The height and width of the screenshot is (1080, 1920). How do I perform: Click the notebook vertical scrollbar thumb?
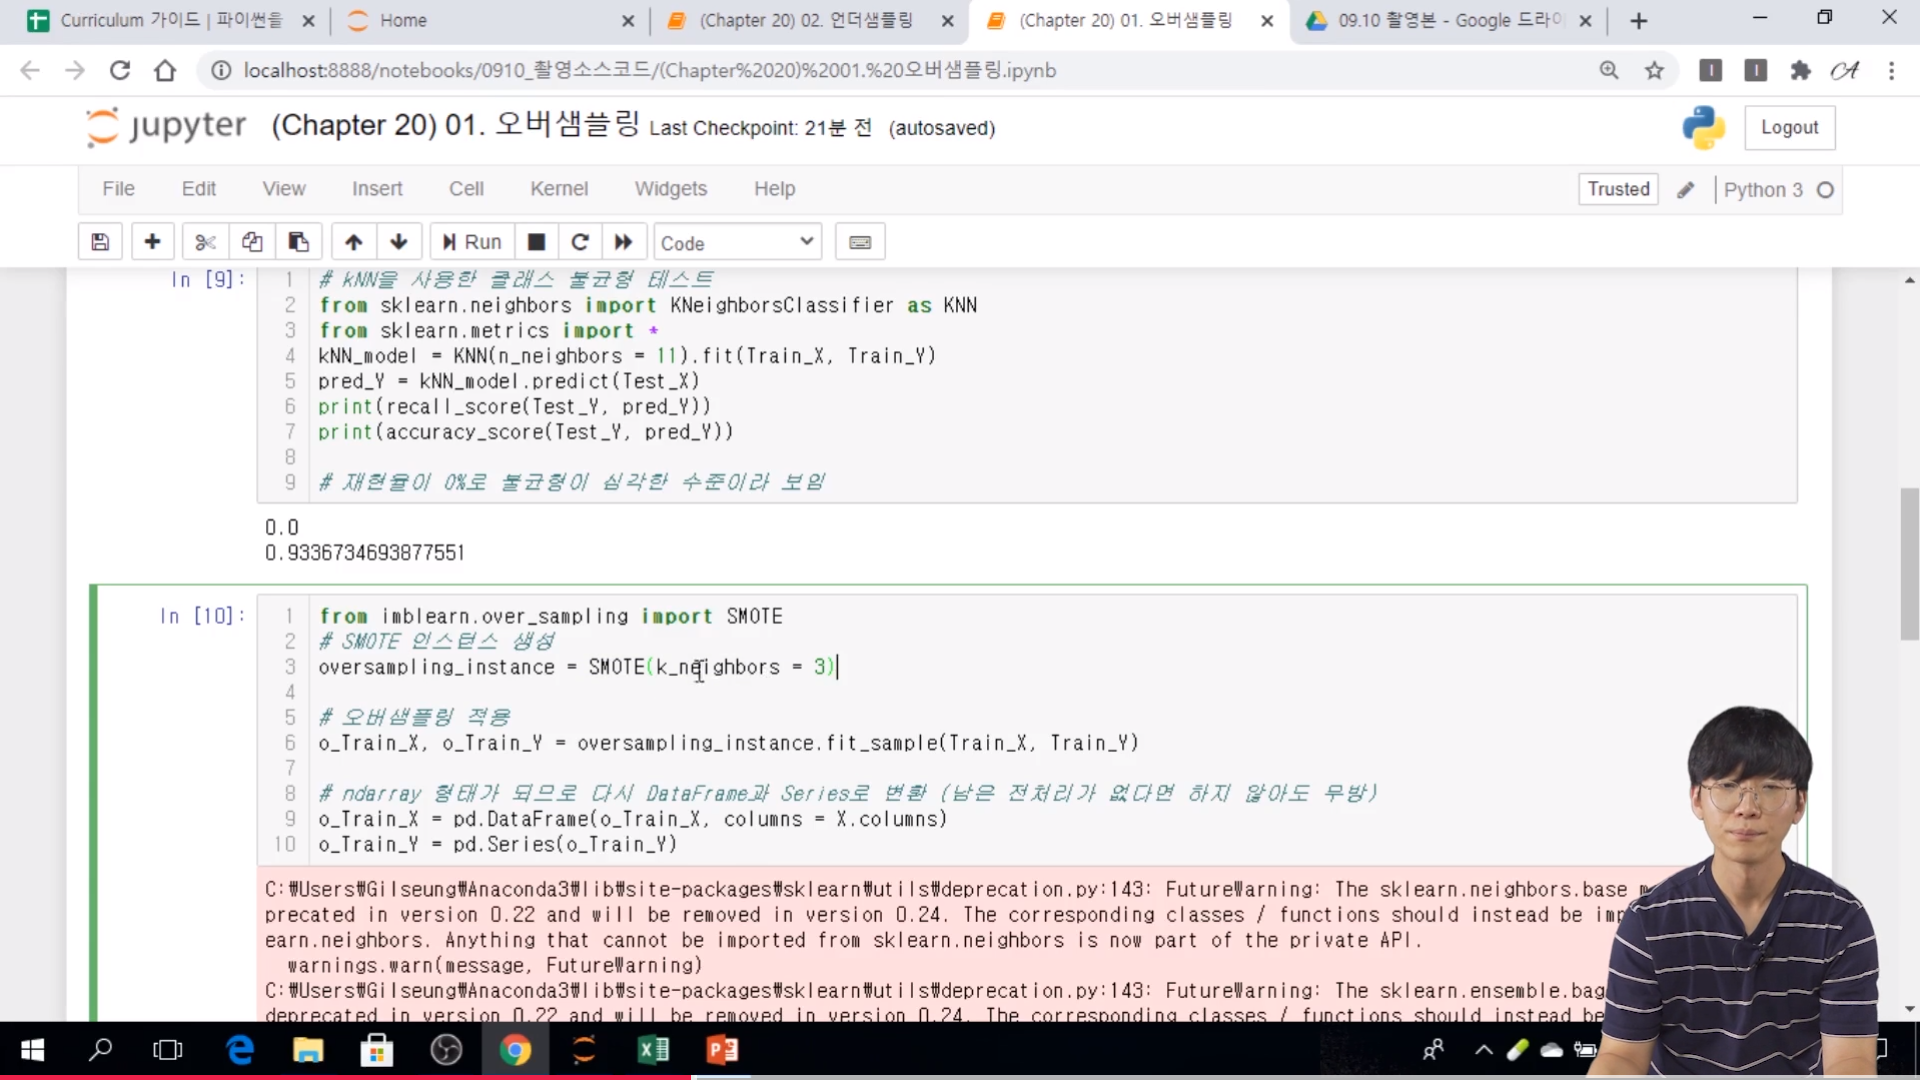(1909, 562)
